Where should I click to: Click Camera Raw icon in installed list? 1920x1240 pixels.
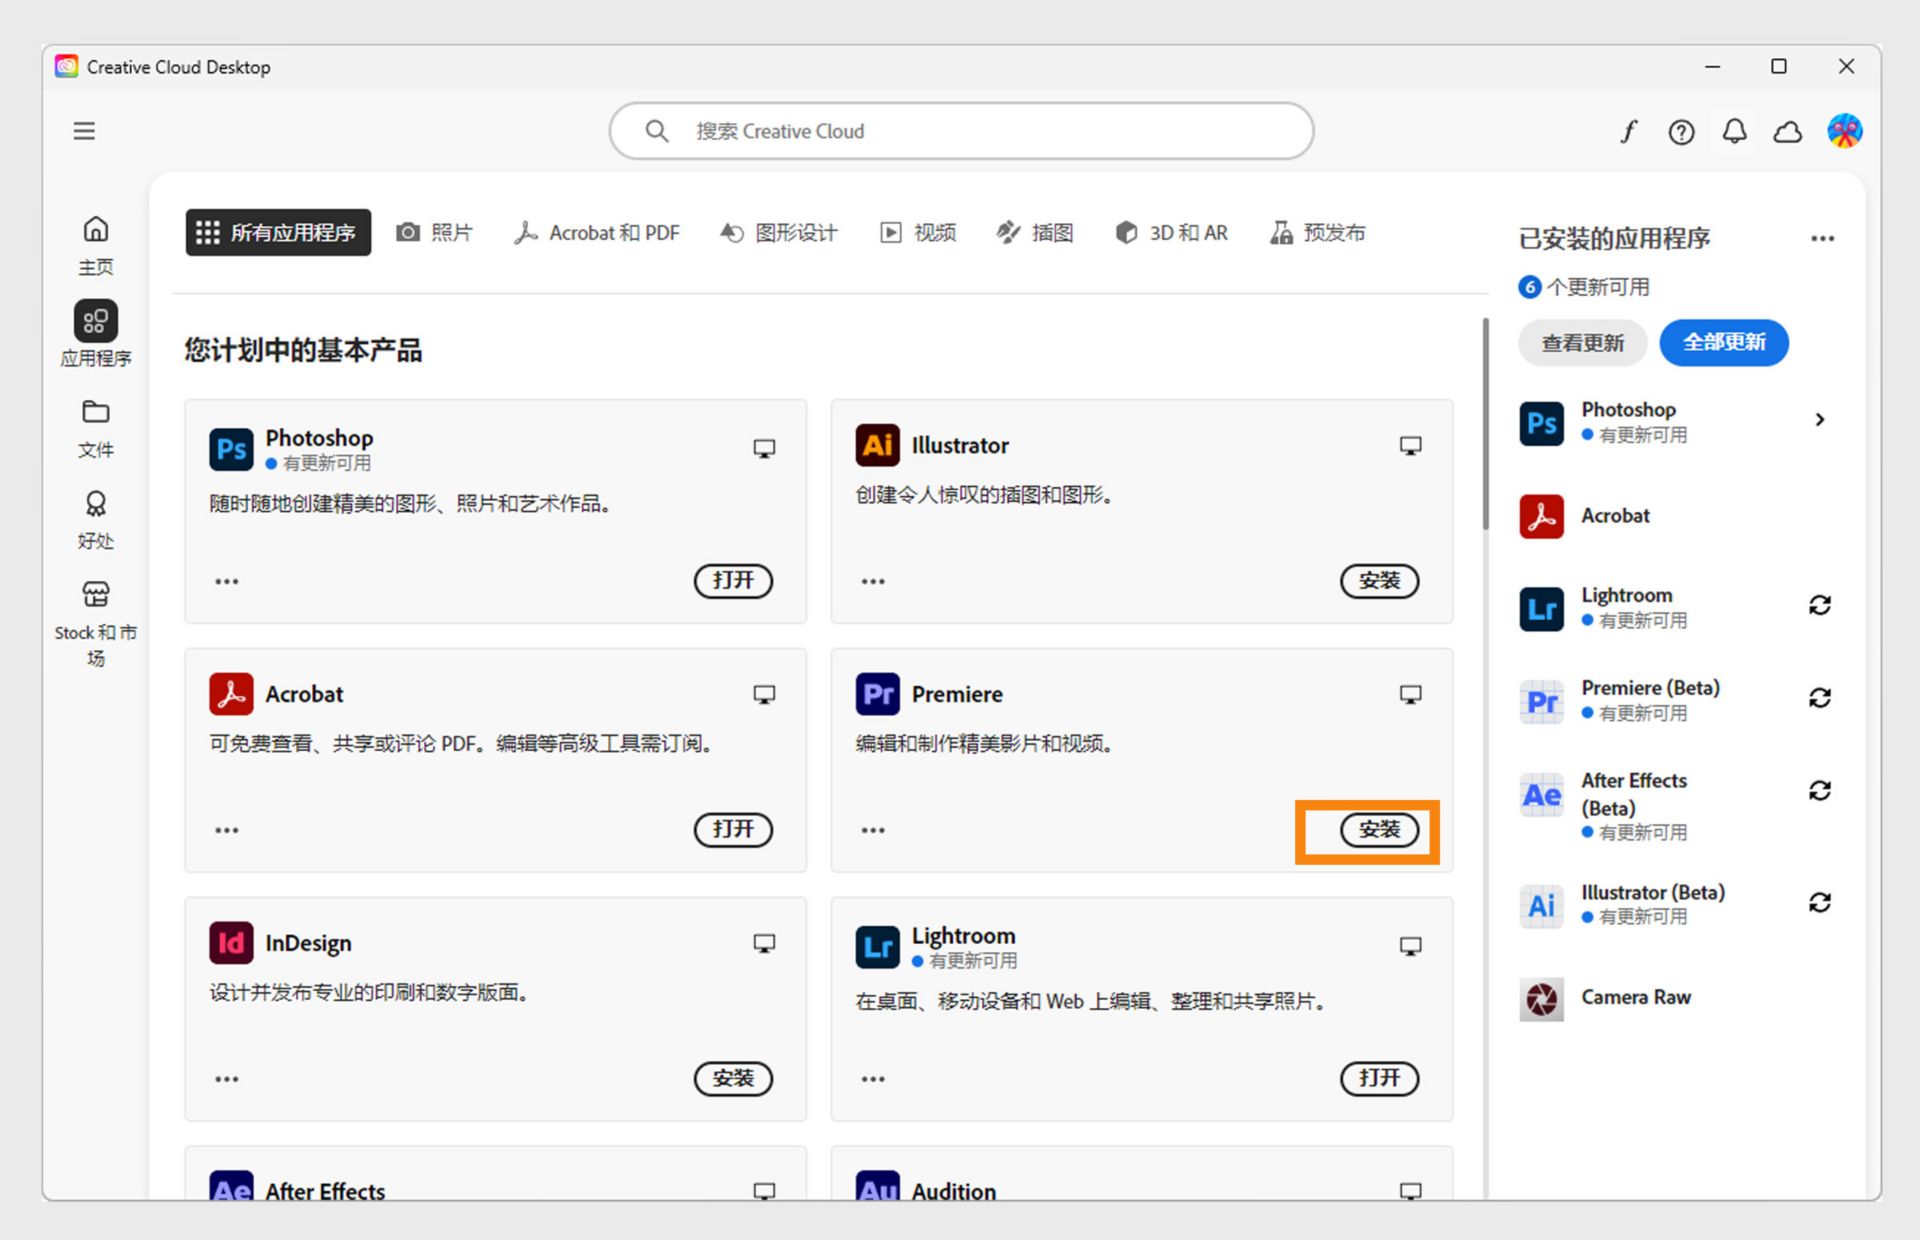1541,999
